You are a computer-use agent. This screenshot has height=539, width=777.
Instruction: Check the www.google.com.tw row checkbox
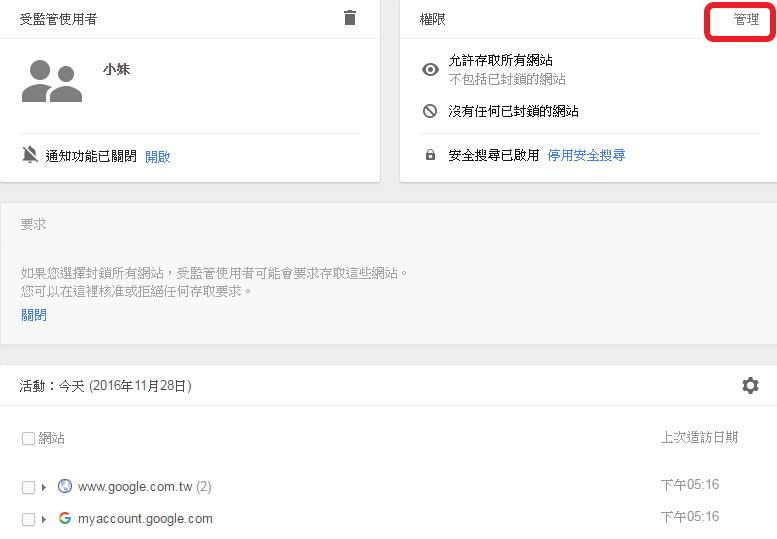28,488
